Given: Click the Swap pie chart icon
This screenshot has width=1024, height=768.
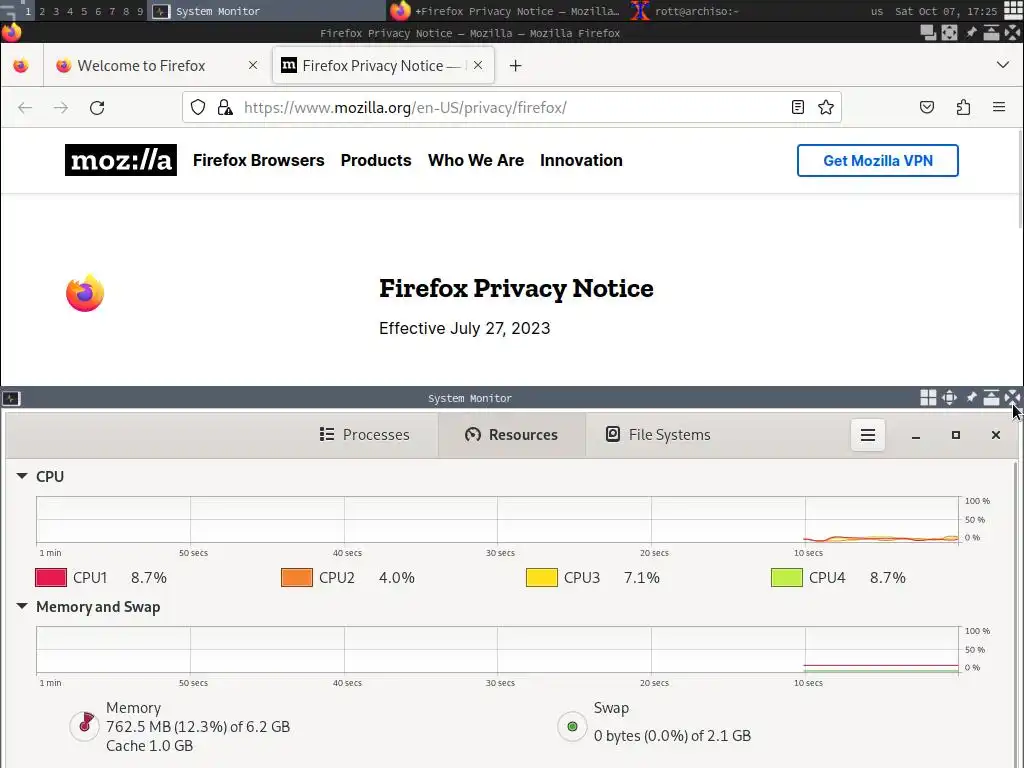Looking at the screenshot, I should tap(572, 726).
